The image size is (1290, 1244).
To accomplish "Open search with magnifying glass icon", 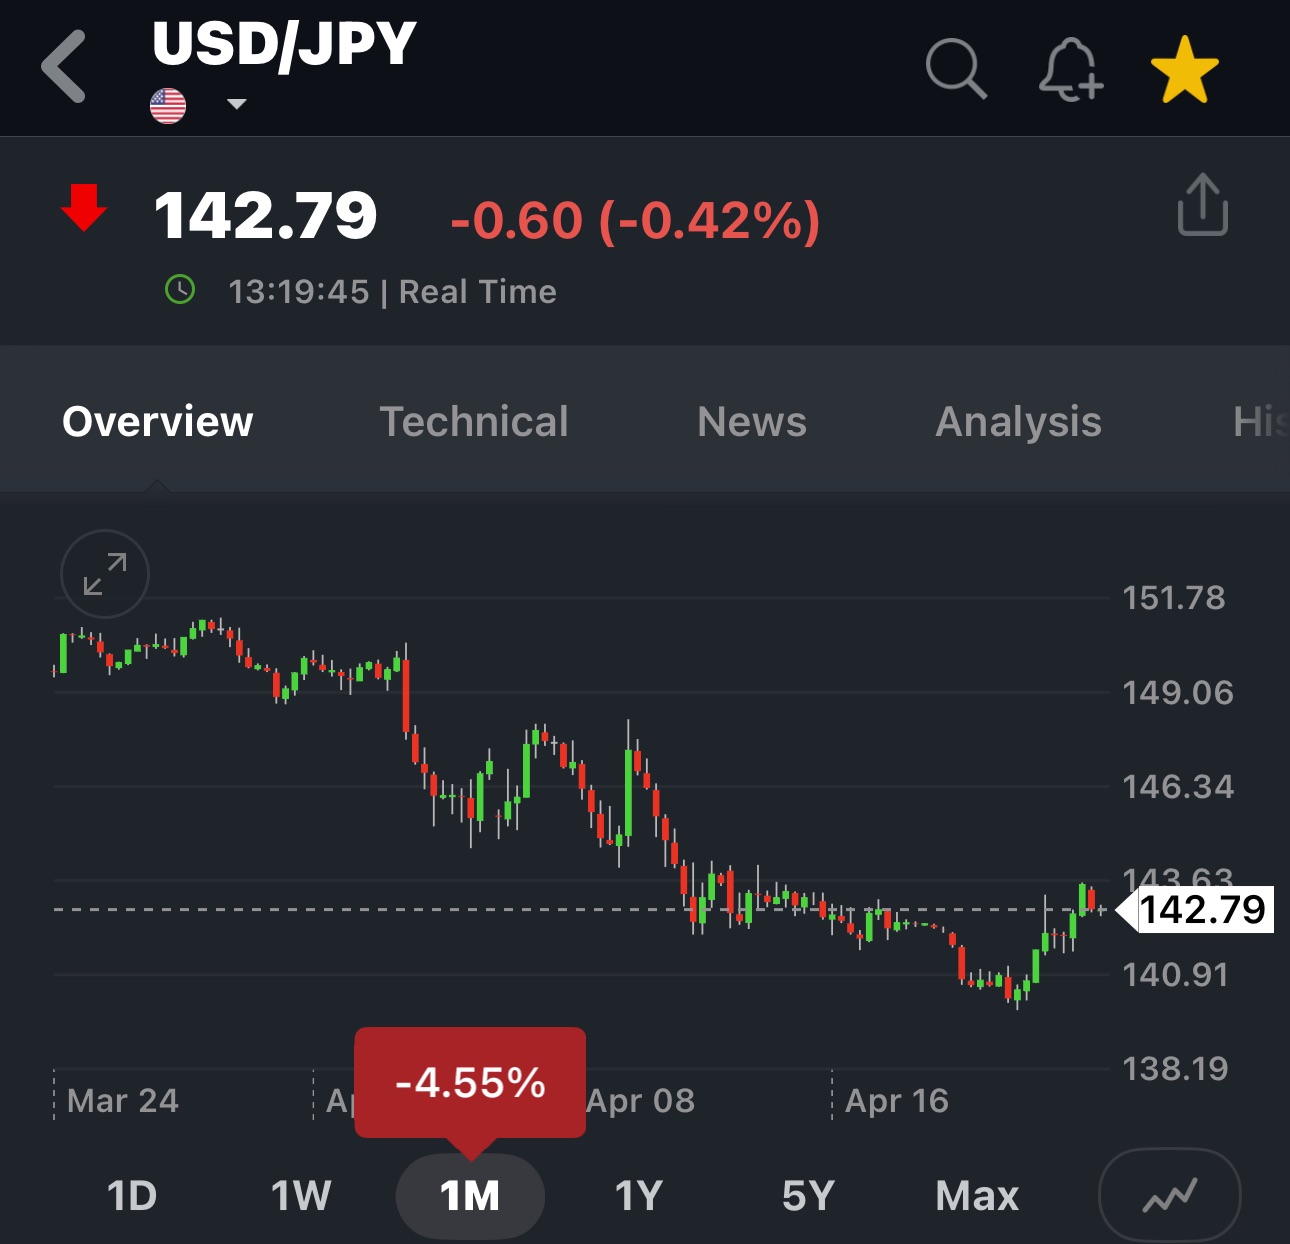I will (x=956, y=69).
